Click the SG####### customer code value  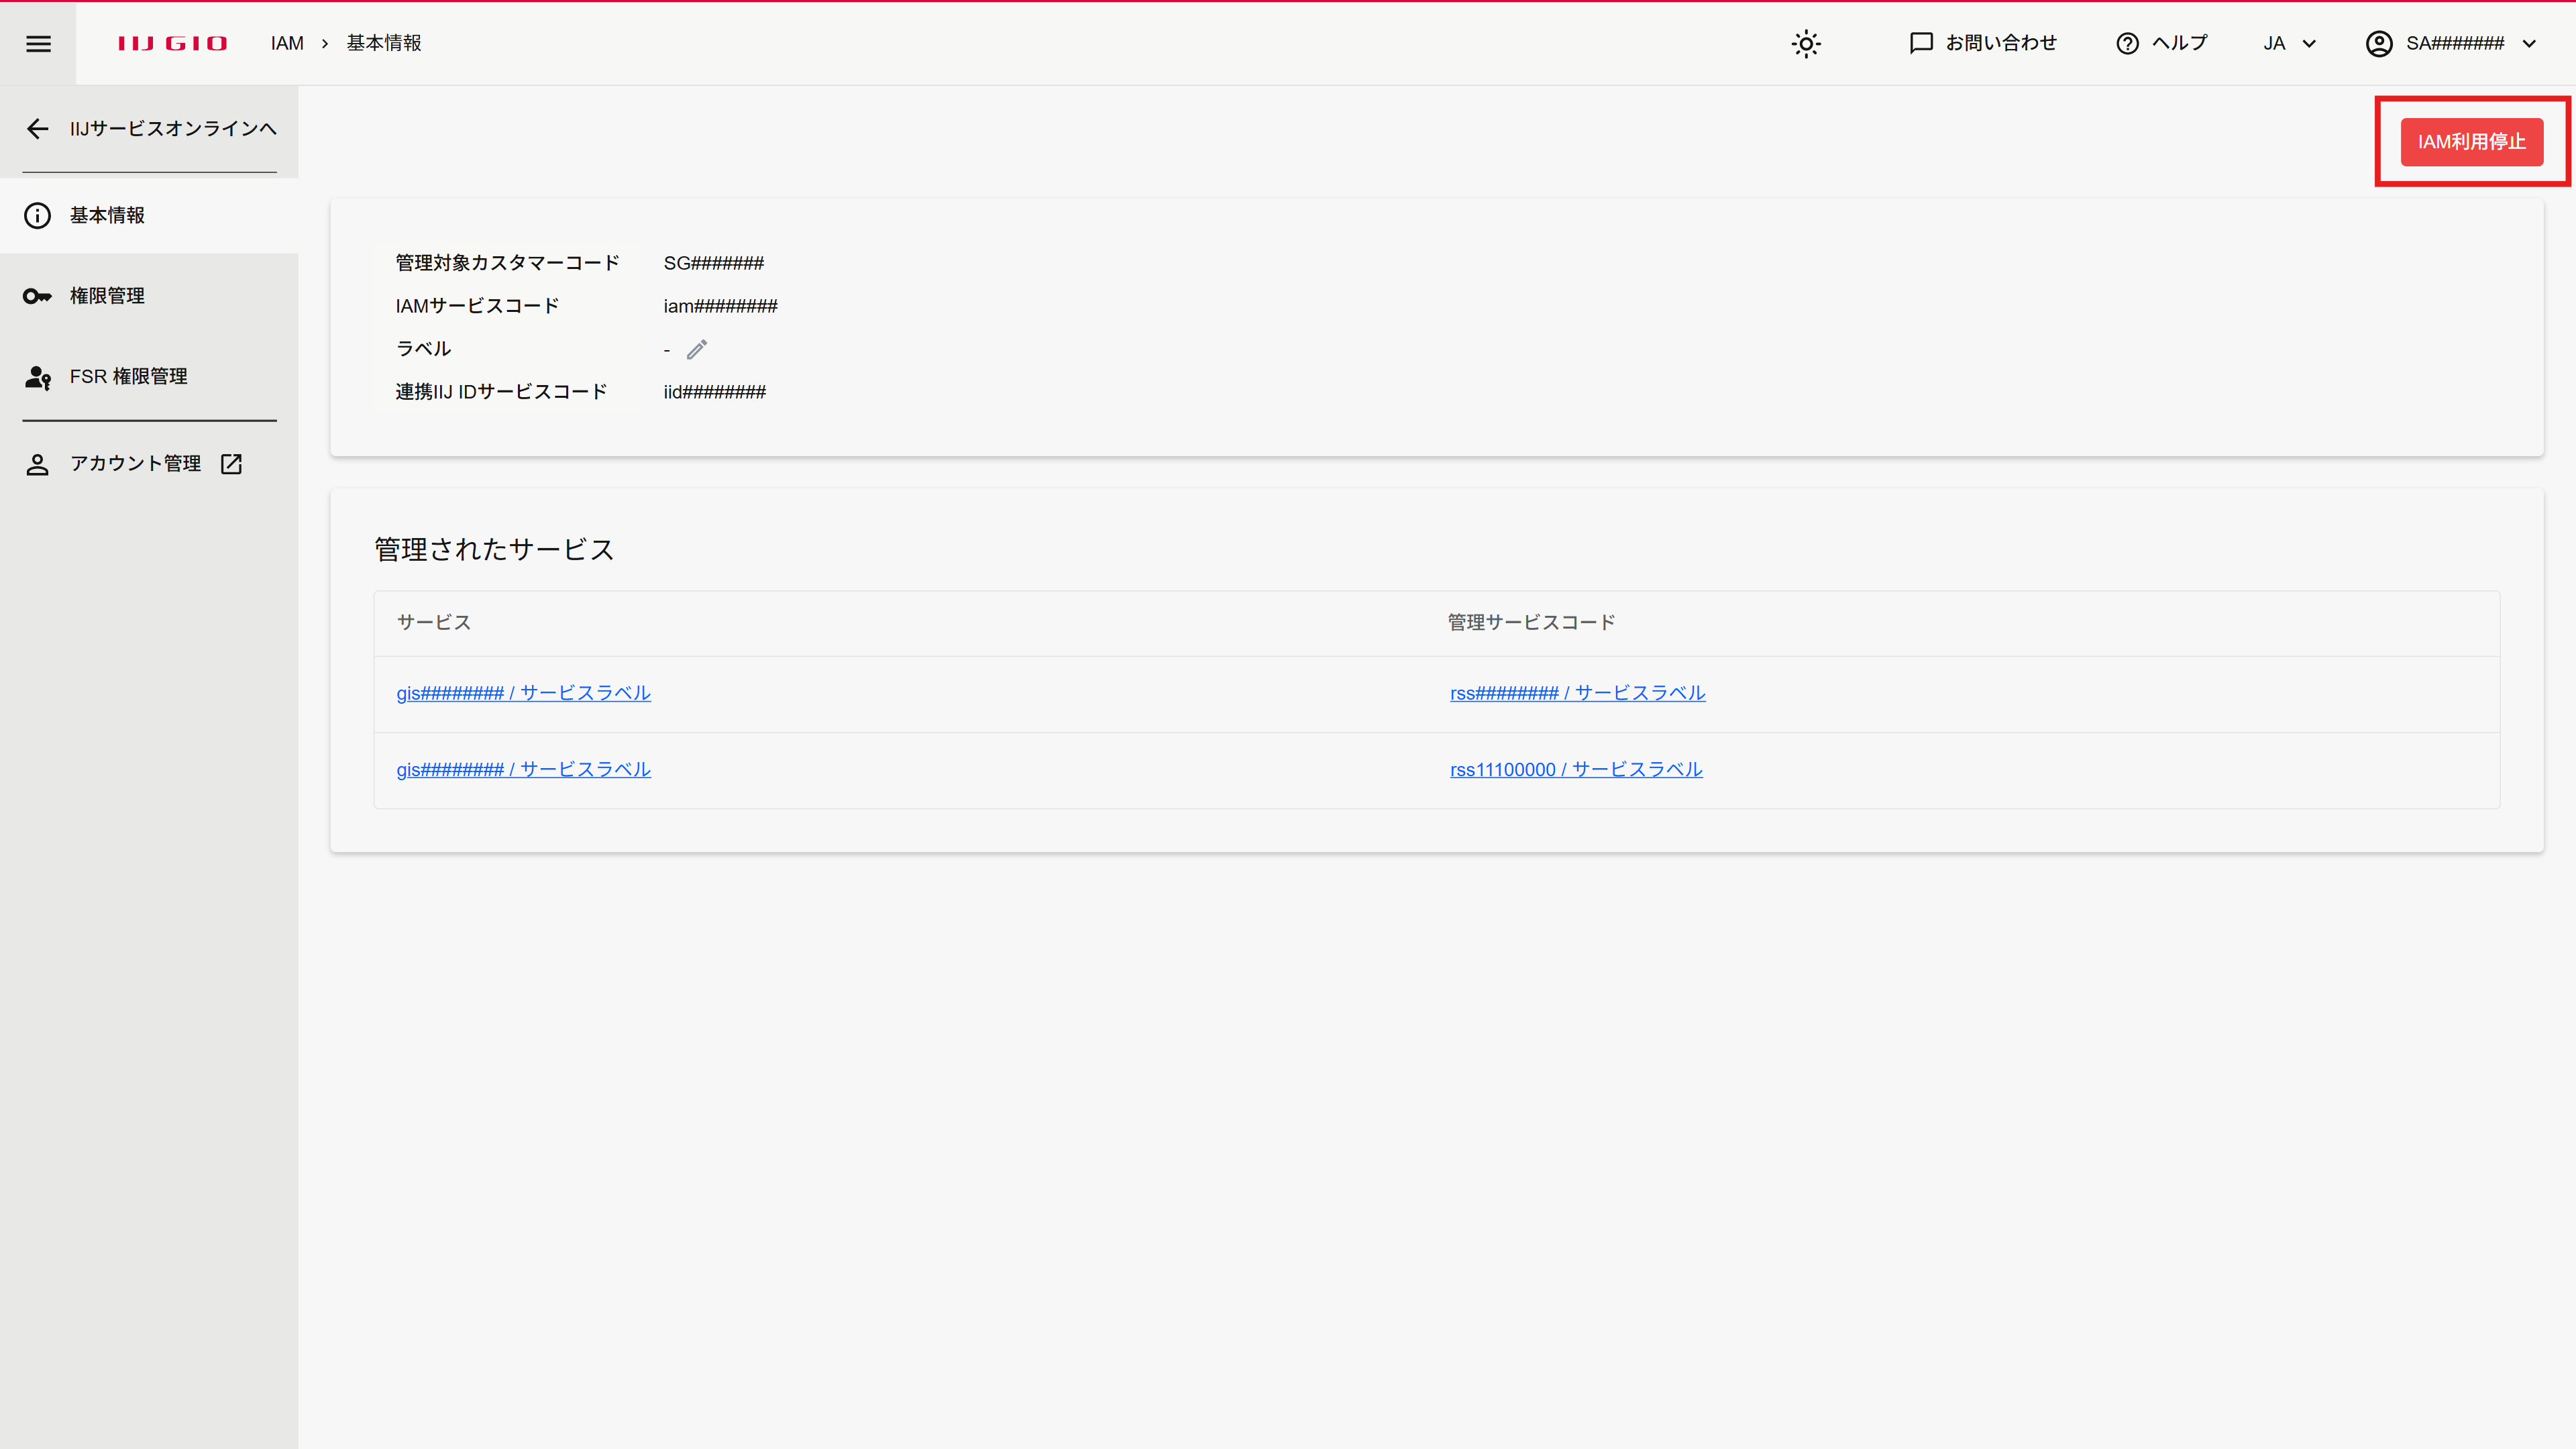click(713, 263)
